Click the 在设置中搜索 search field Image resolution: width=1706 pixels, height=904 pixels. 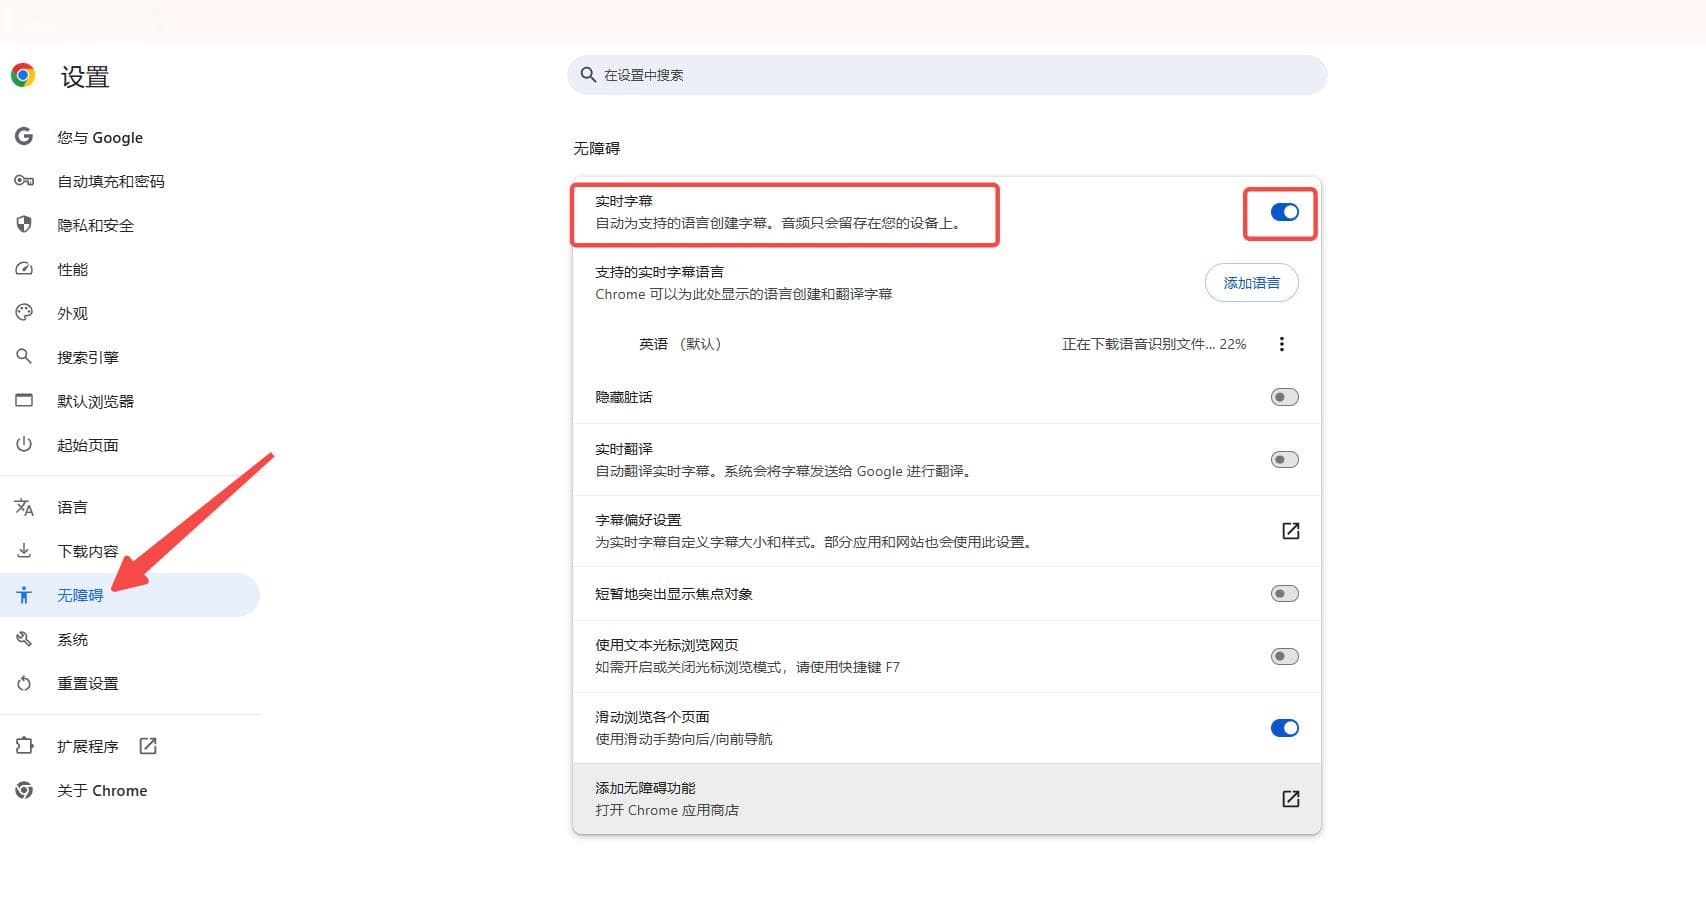(x=946, y=75)
